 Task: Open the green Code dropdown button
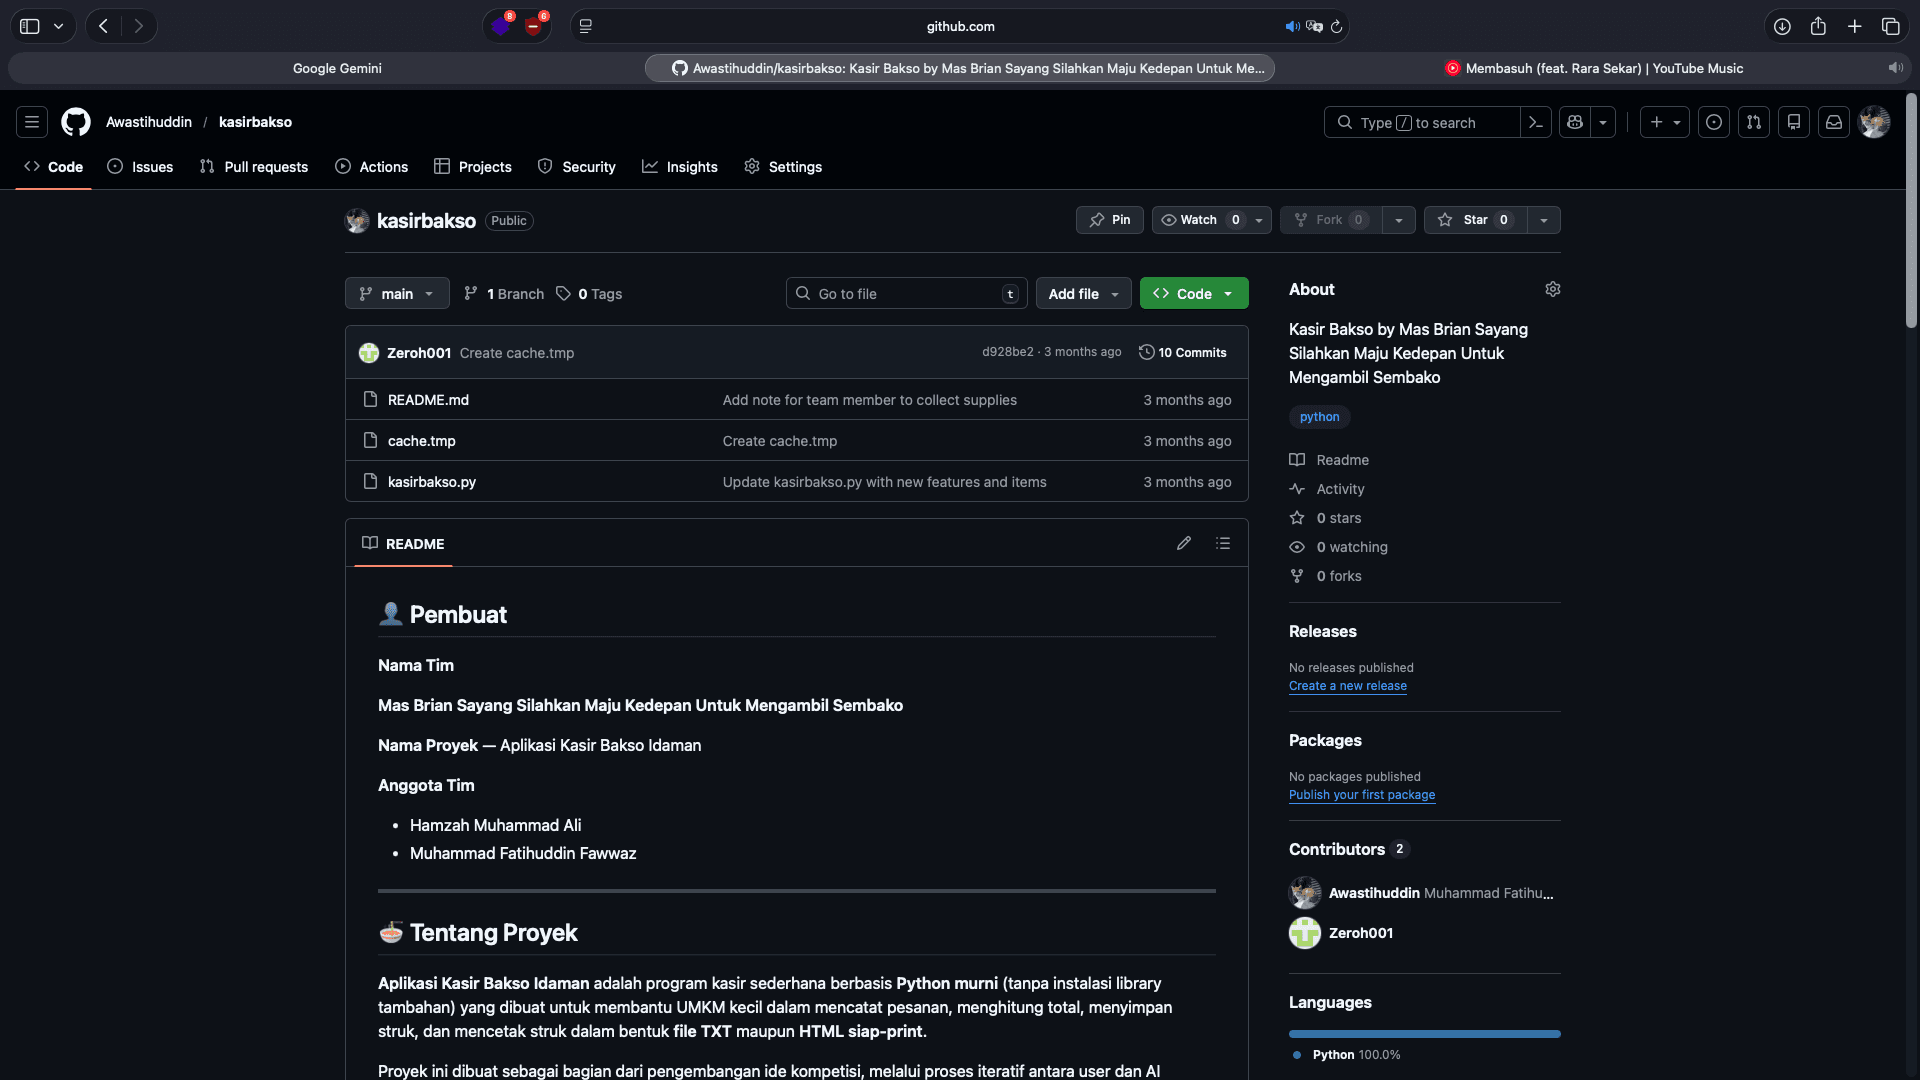click(x=1194, y=293)
